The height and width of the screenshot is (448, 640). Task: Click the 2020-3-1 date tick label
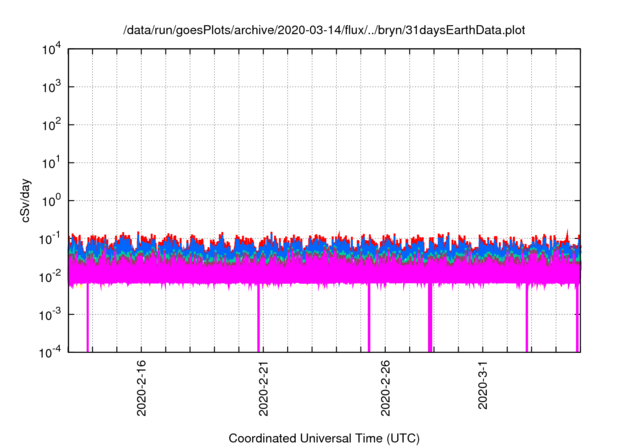483,384
